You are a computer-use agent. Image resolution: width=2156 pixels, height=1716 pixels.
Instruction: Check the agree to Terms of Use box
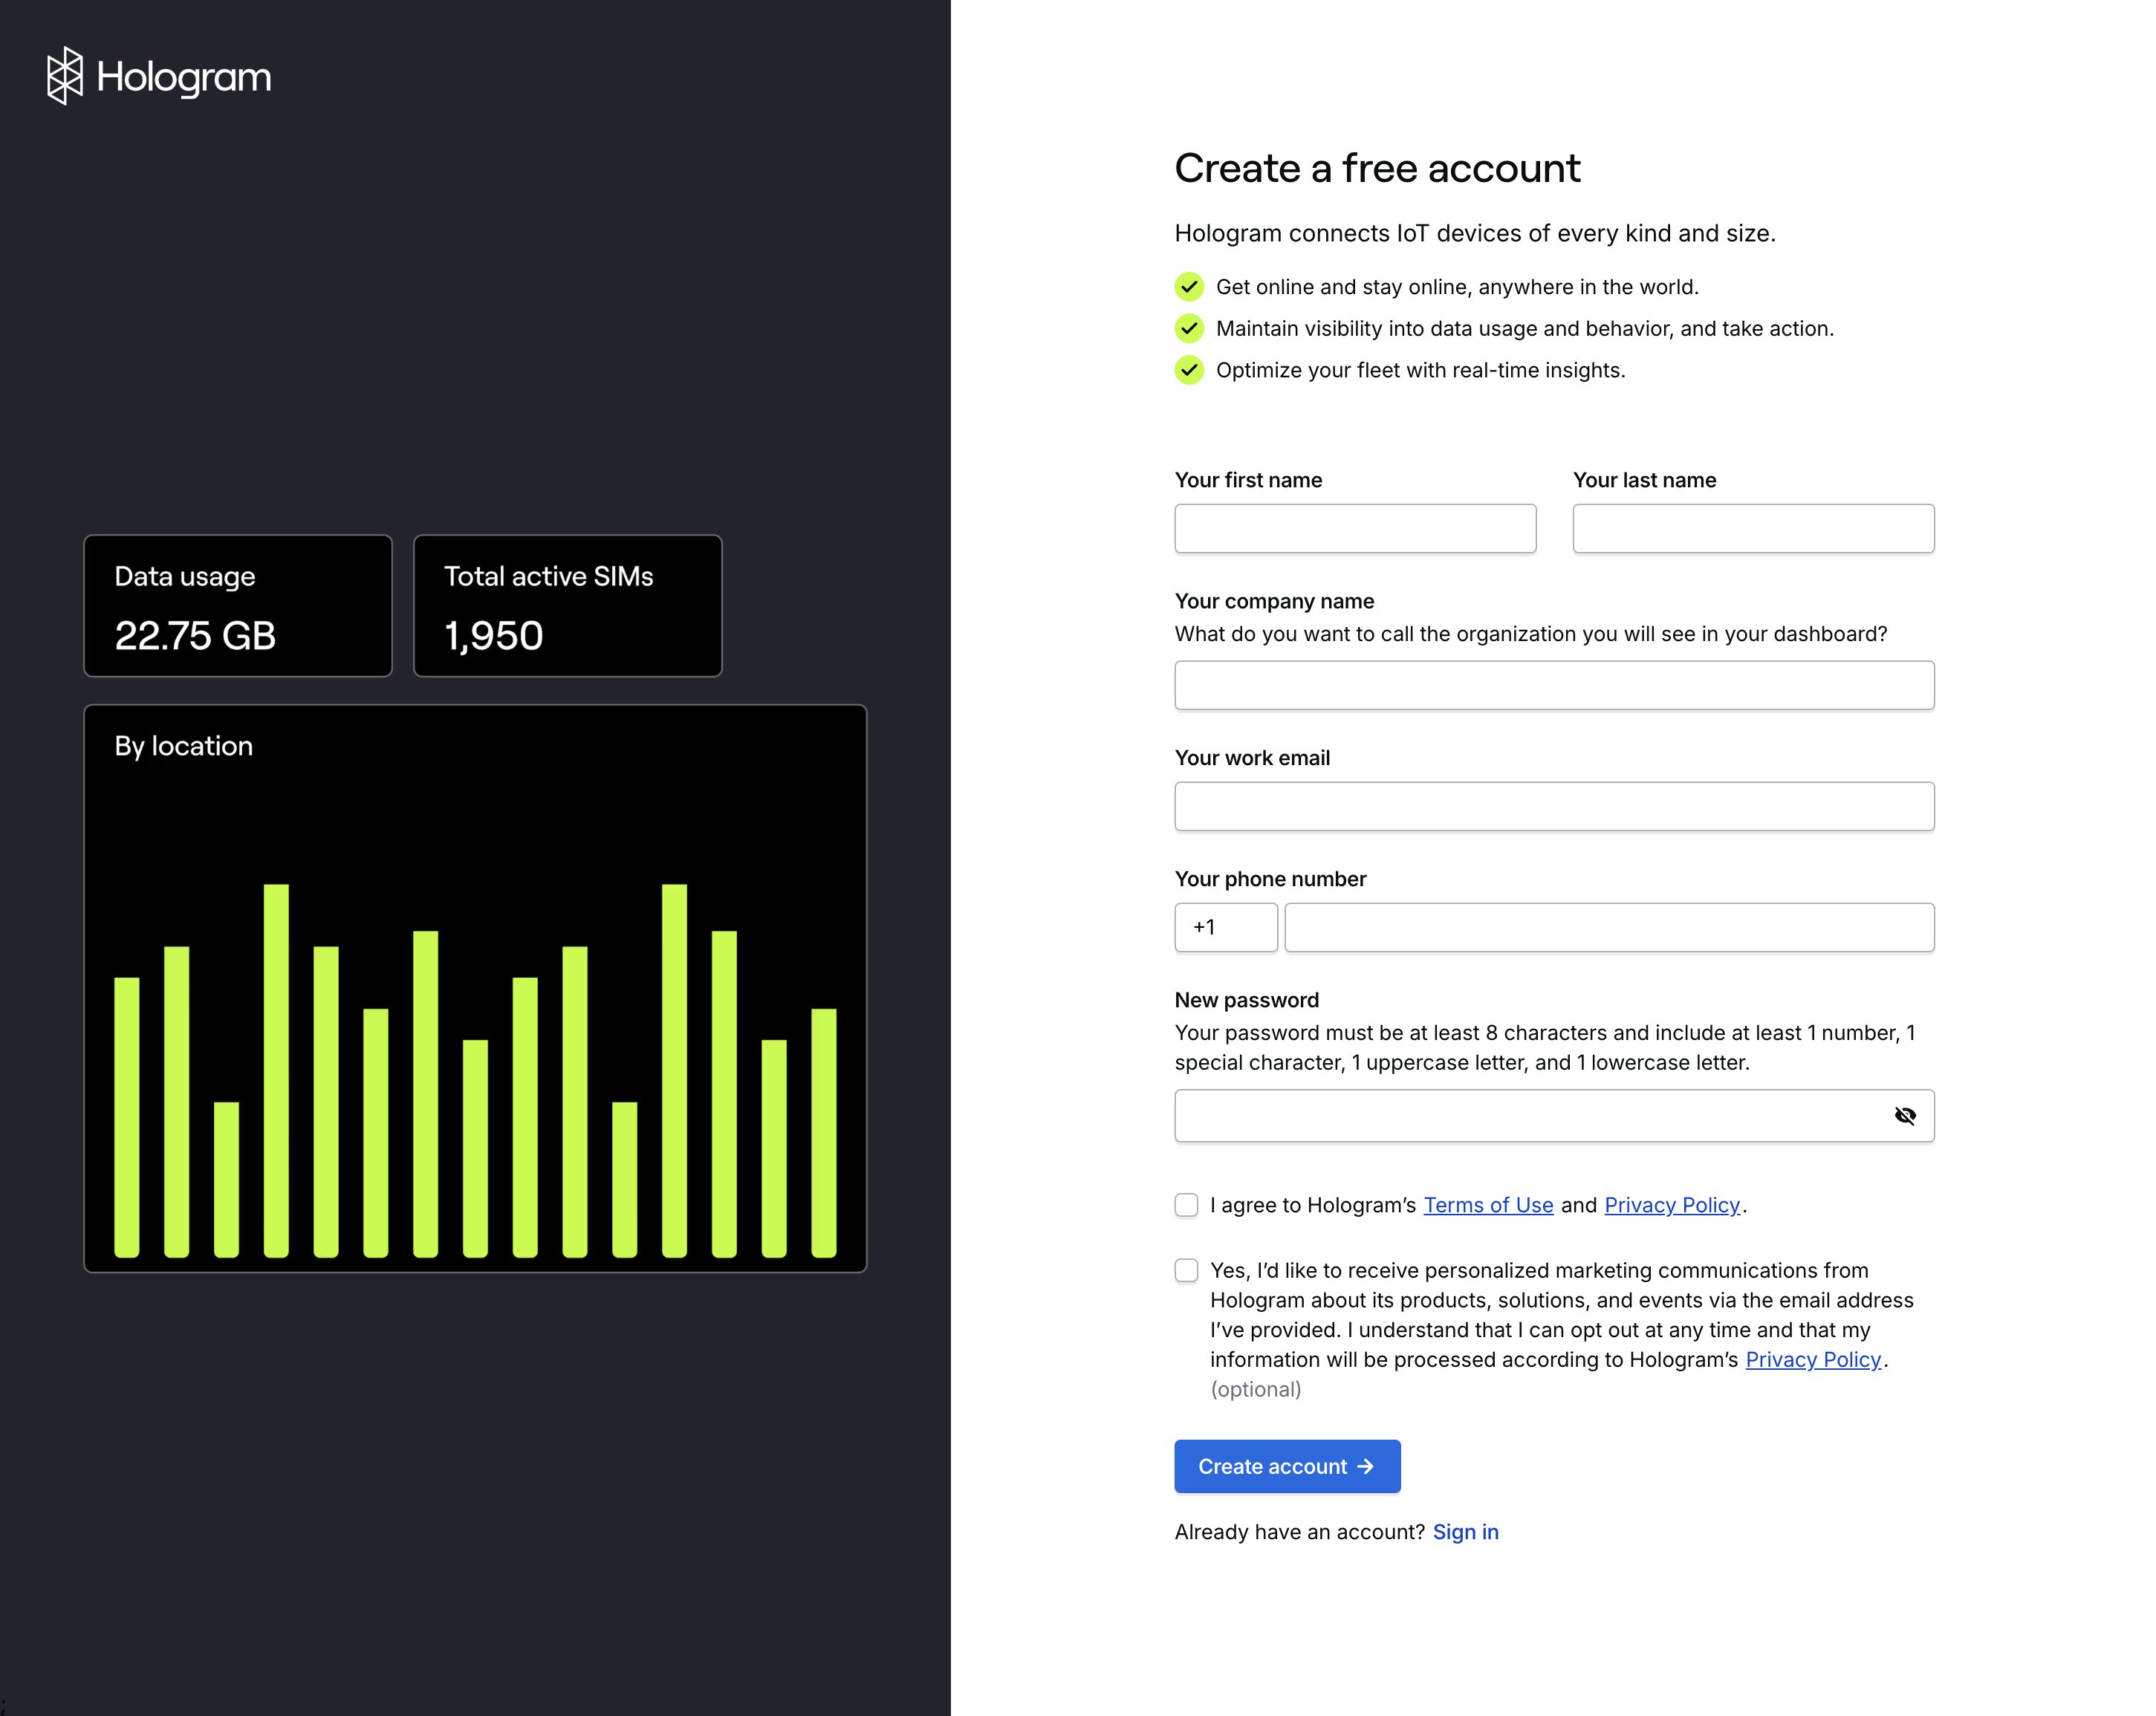click(x=1186, y=1205)
